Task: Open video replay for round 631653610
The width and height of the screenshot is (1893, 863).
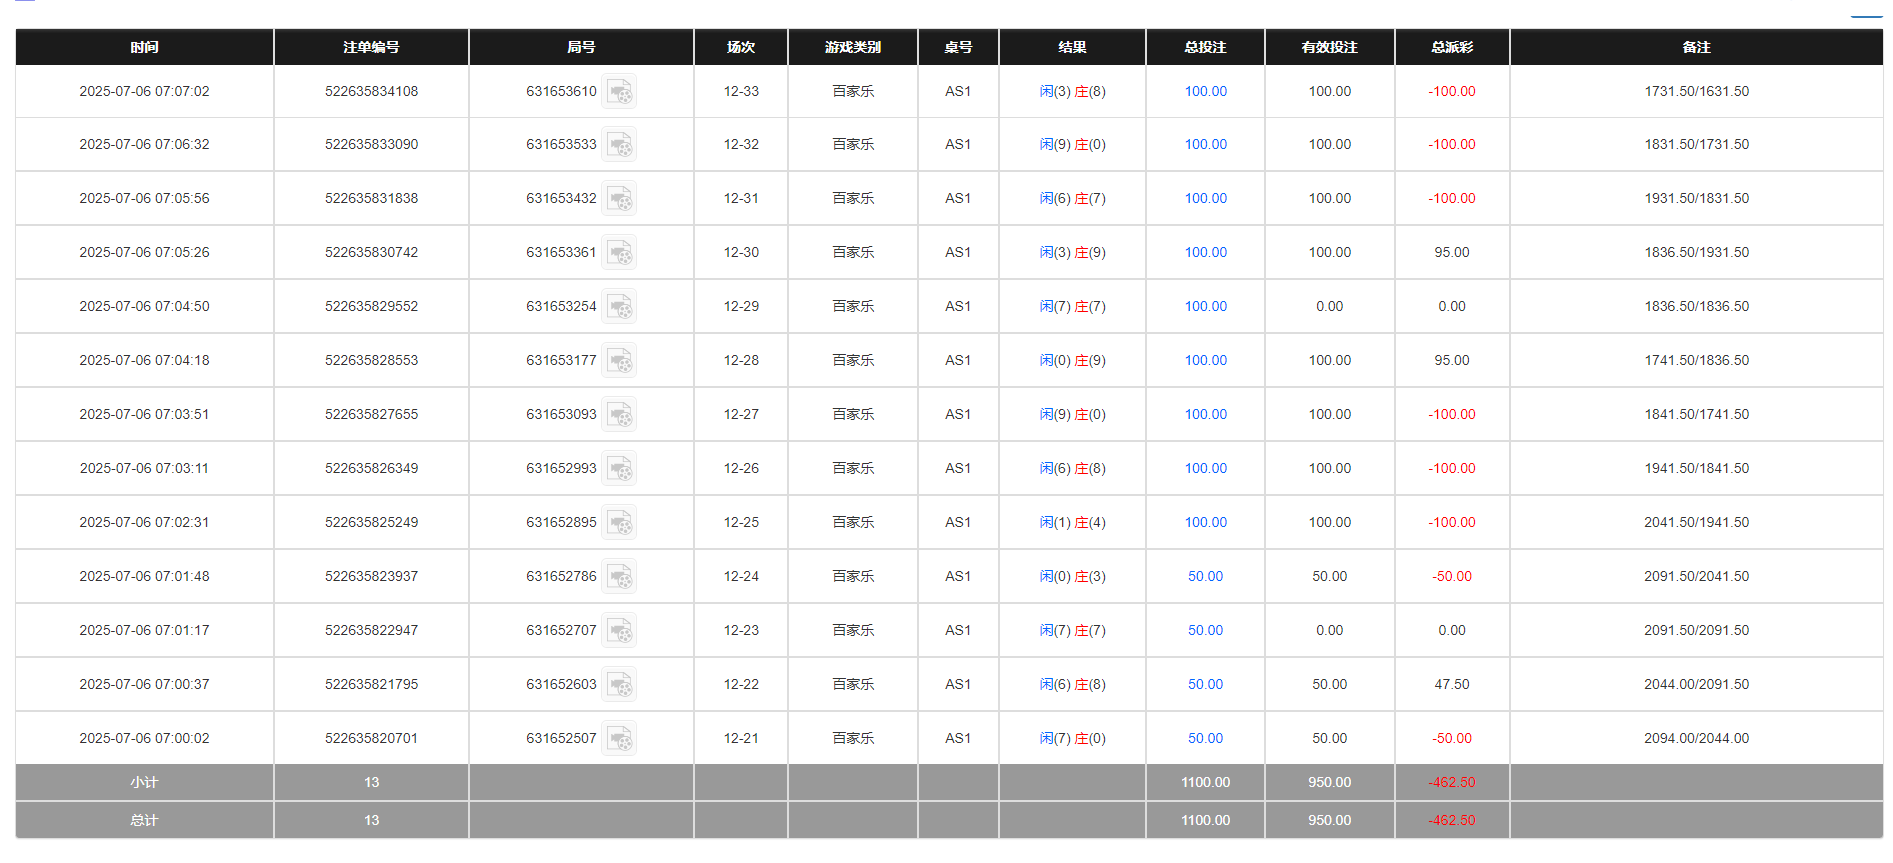Action: [619, 92]
